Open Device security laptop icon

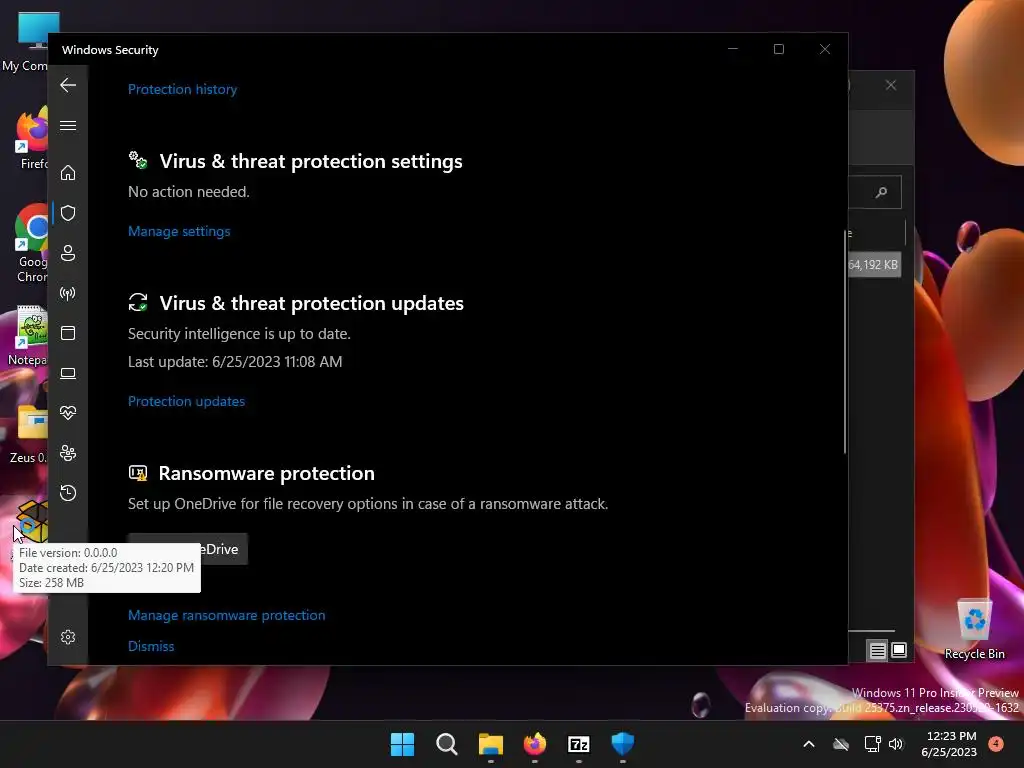coord(68,373)
